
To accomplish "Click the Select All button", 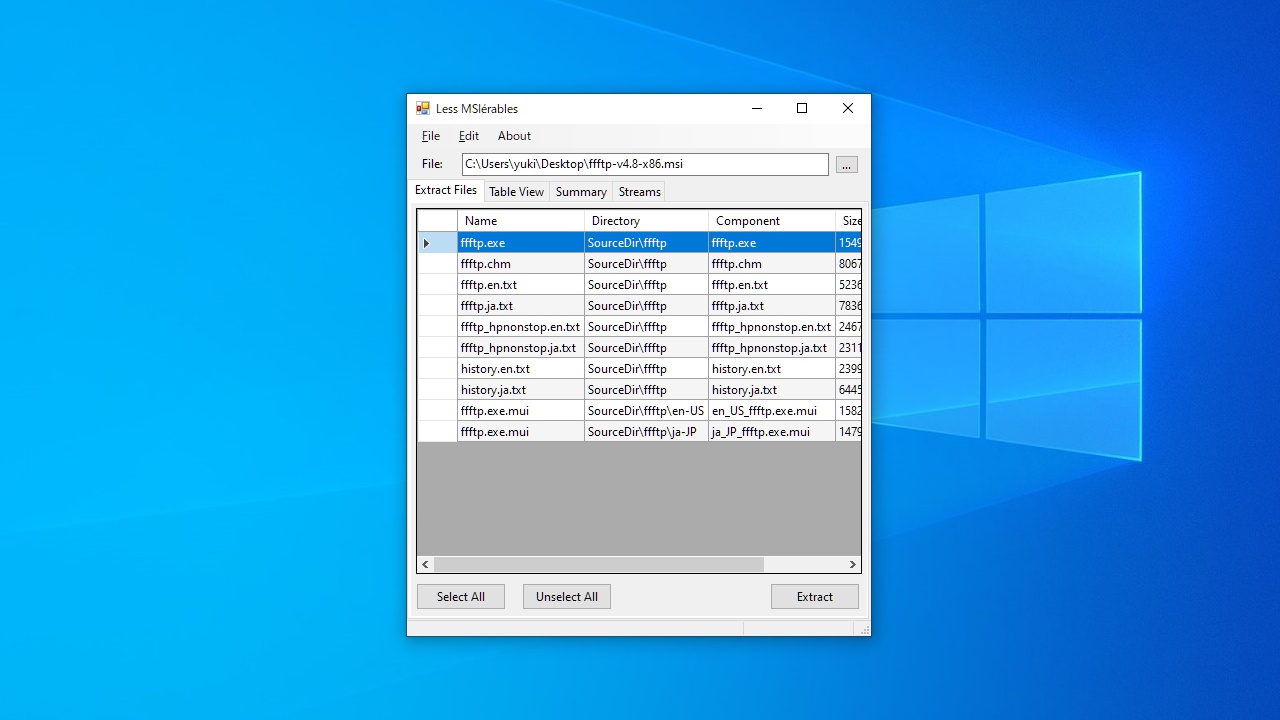I will 461,597.
